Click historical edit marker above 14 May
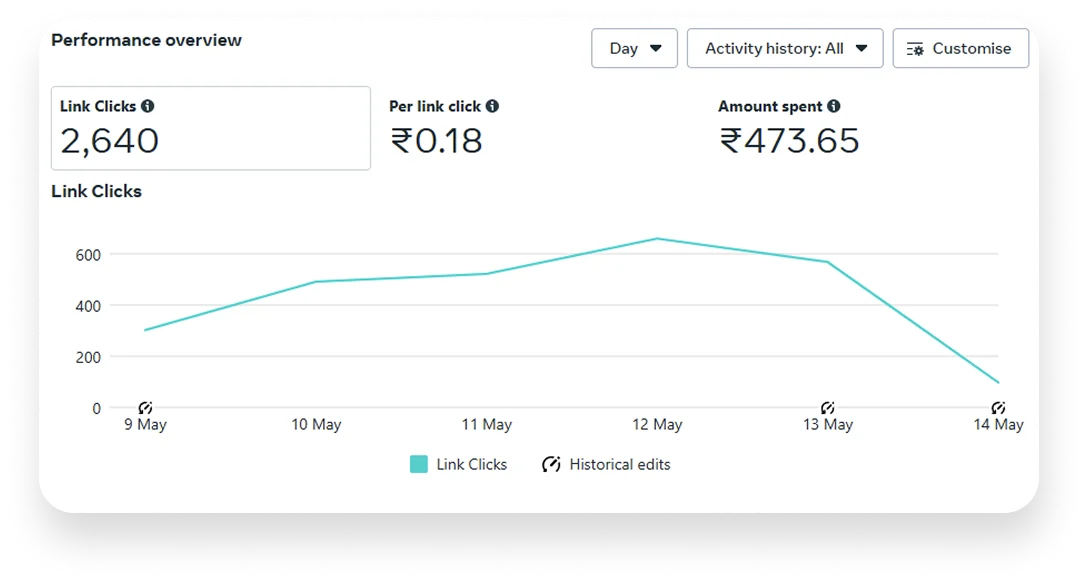 (x=998, y=408)
